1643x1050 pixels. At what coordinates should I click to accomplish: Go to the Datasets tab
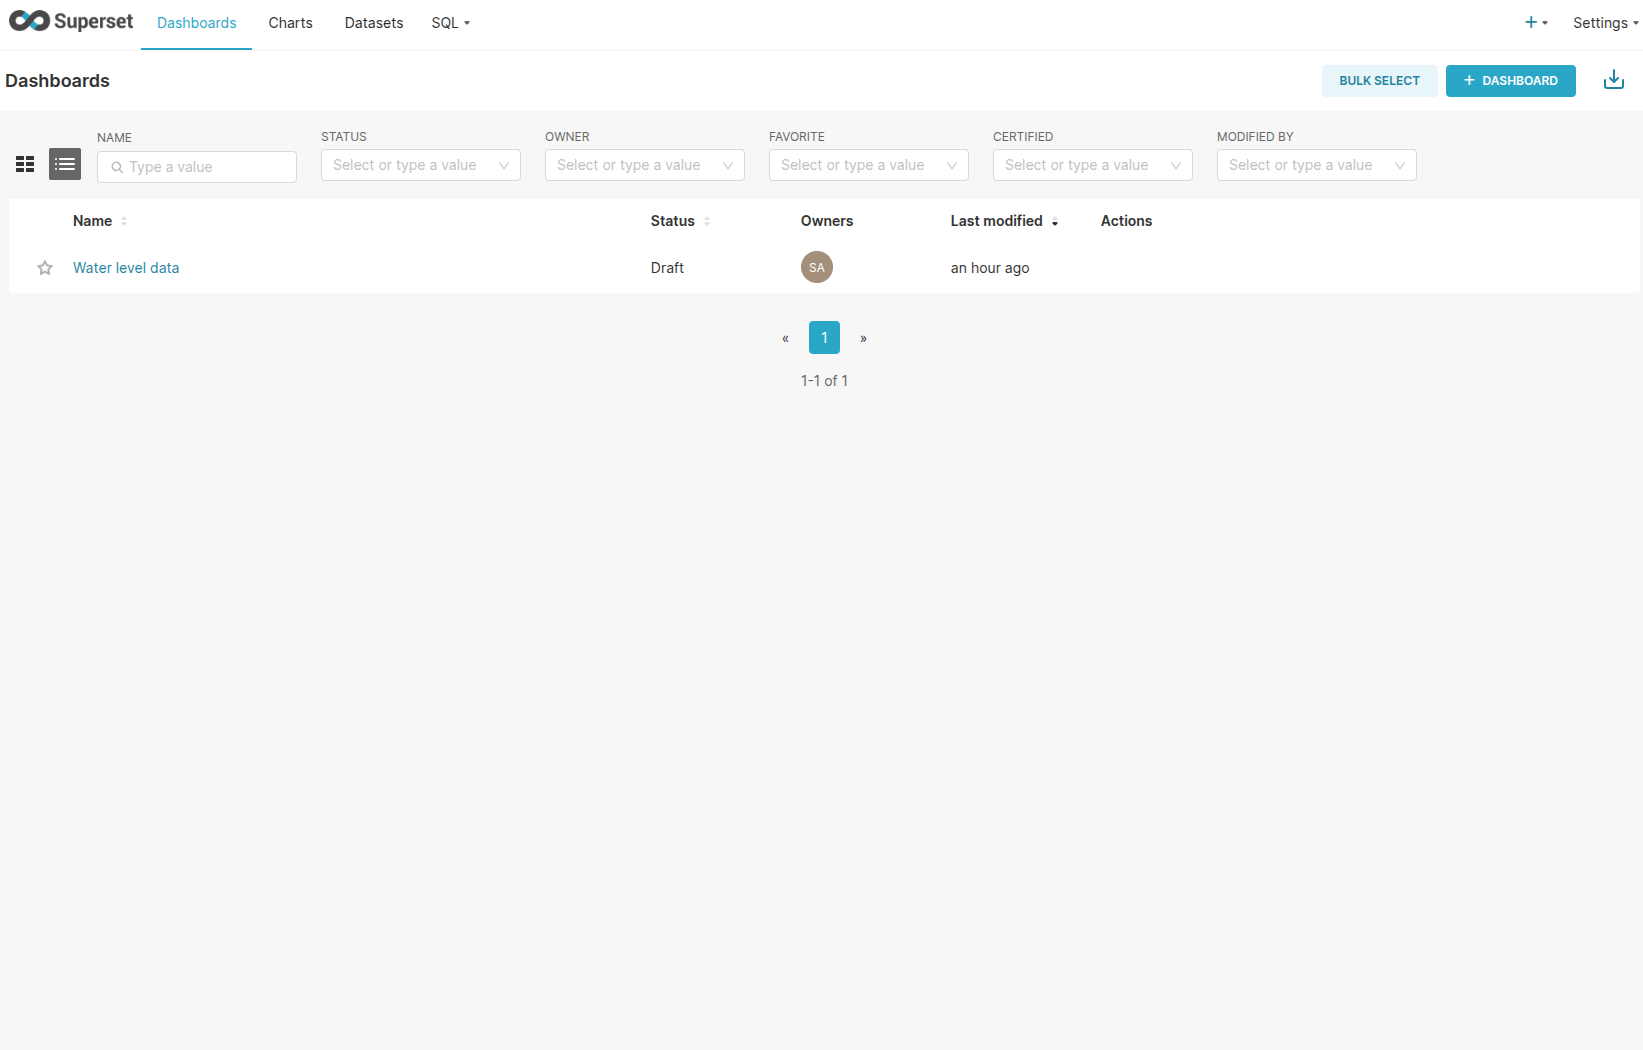click(x=374, y=23)
